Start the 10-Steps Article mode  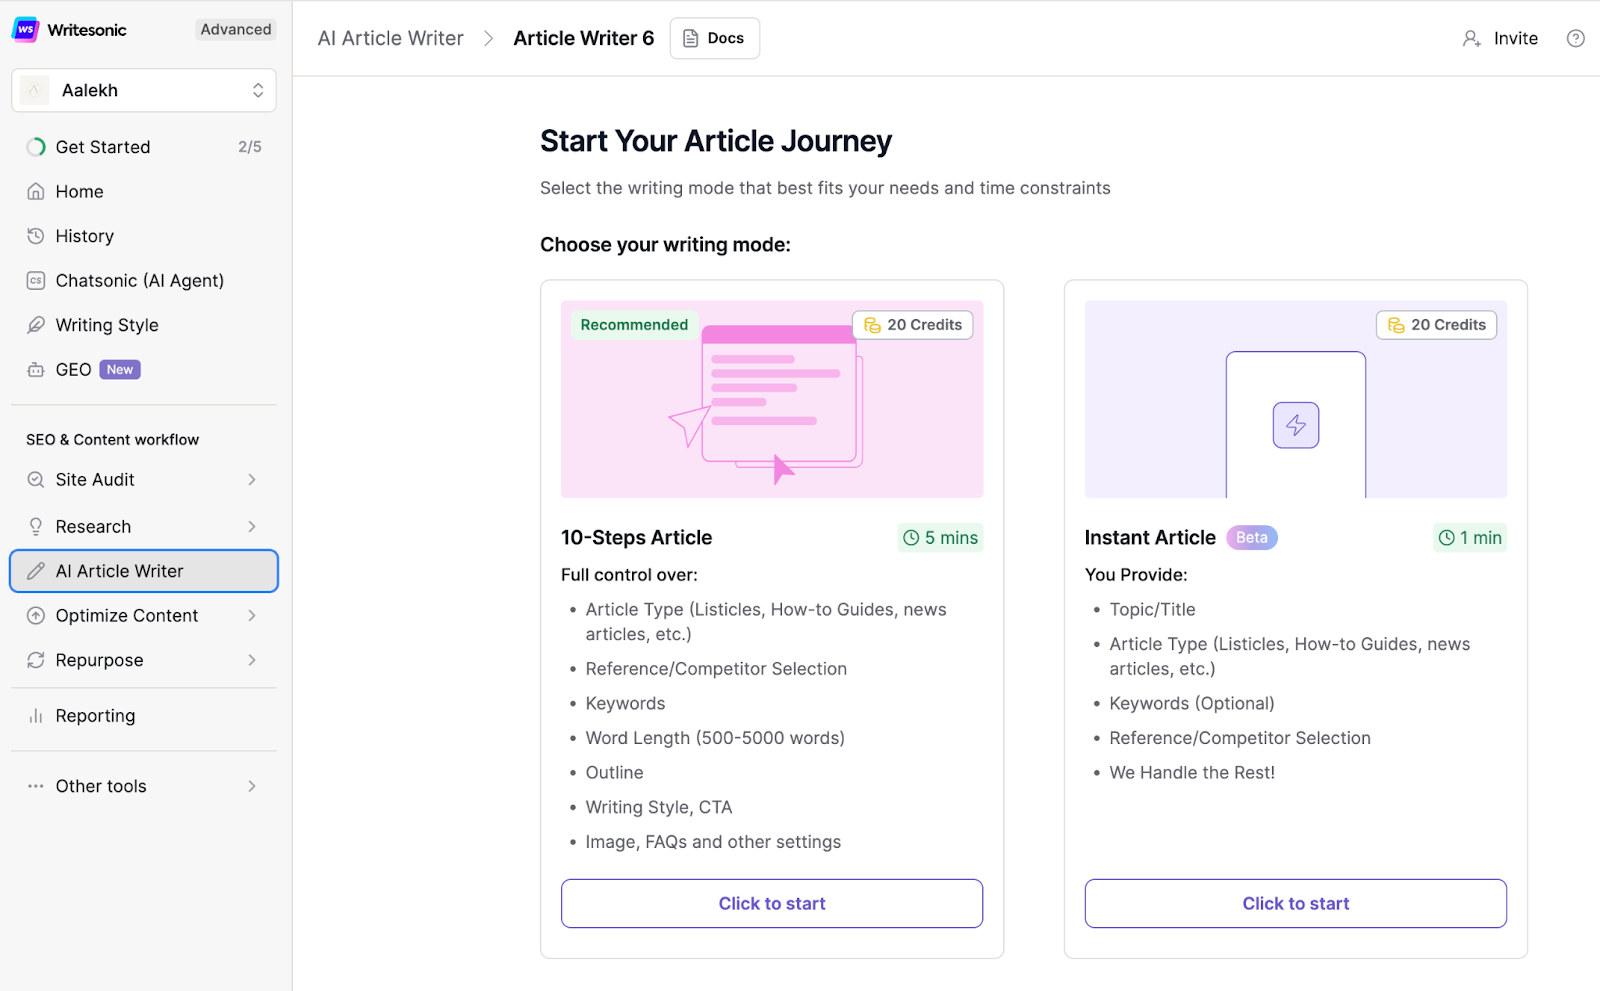click(x=771, y=903)
